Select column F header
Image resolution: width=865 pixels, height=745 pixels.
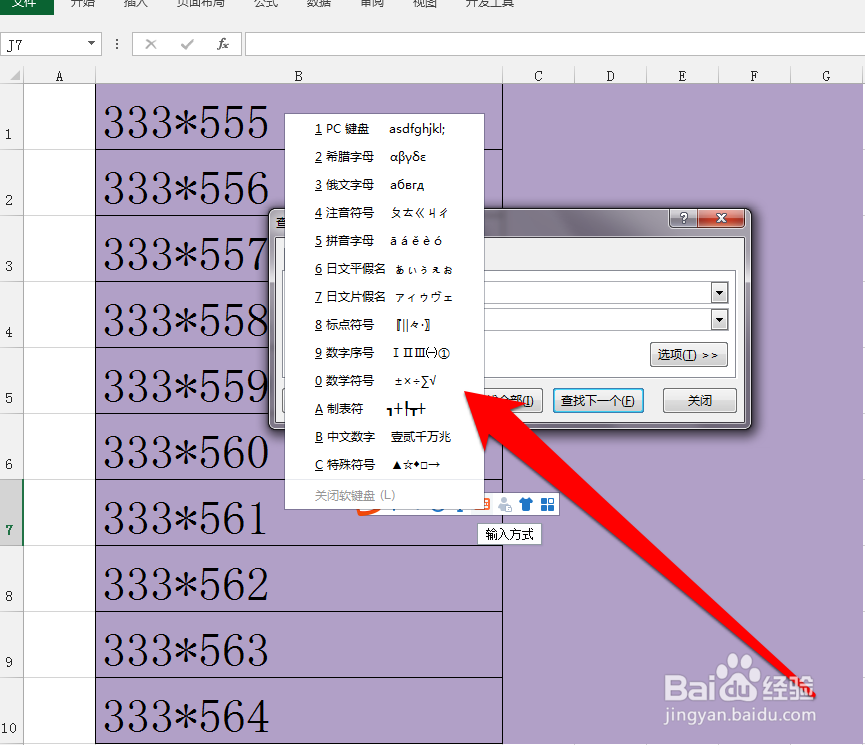pyautogui.click(x=754, y=76)
